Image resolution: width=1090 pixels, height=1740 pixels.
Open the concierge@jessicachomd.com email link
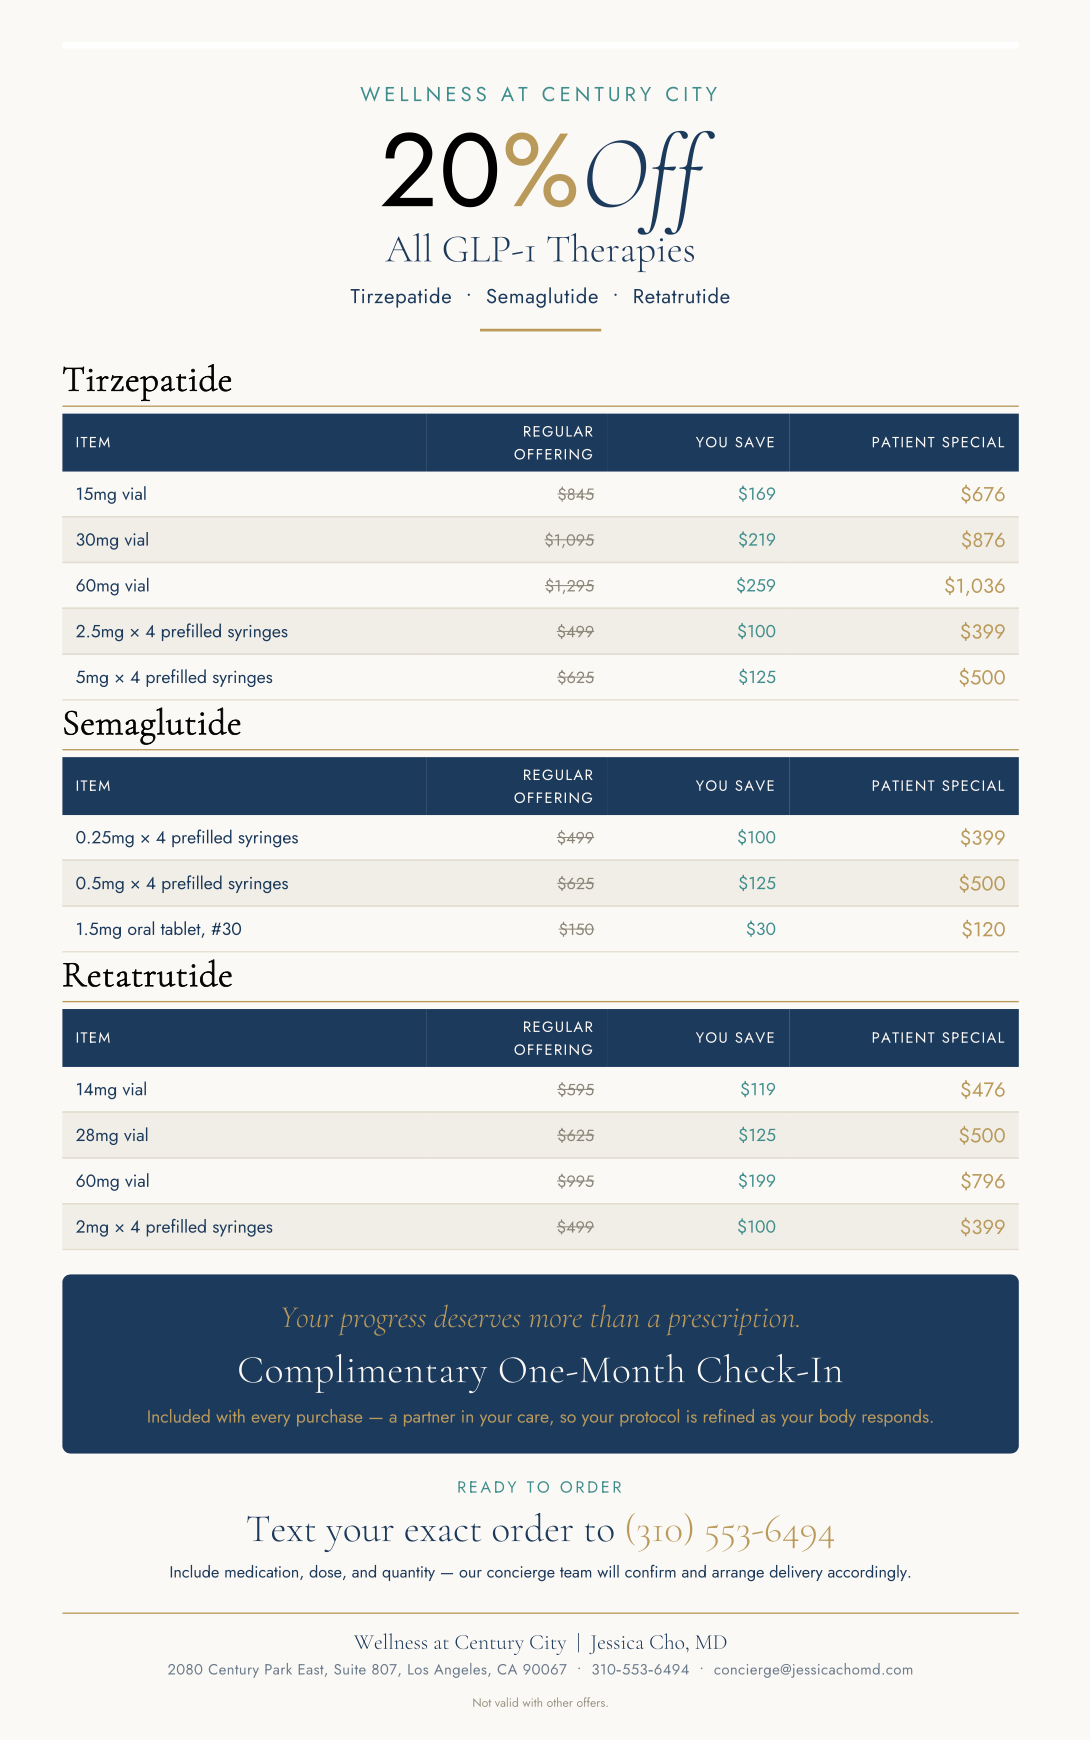813,1669
